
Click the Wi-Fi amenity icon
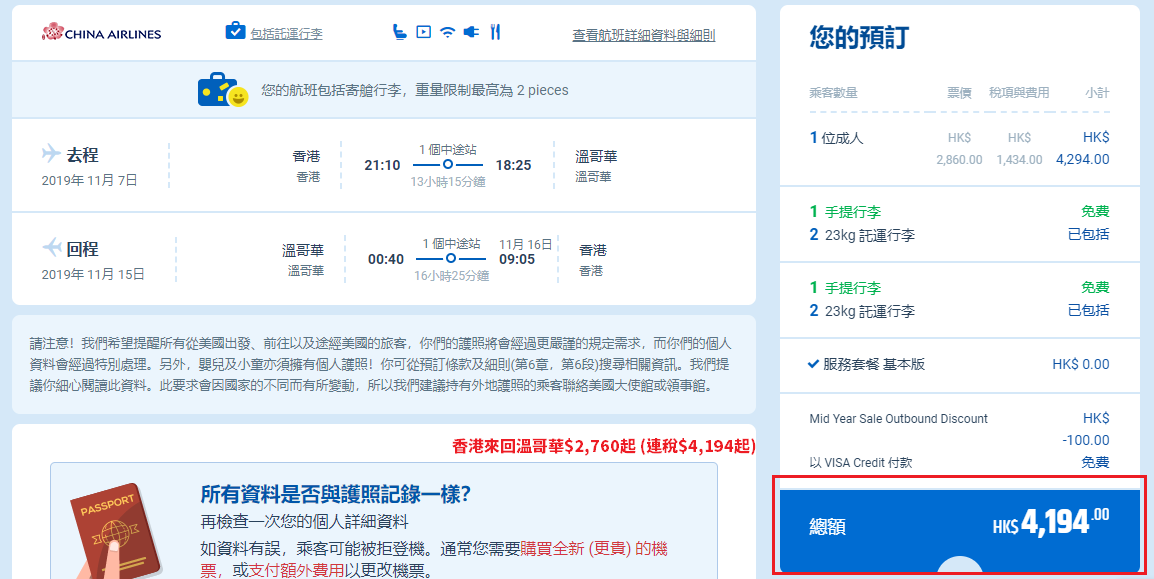pos(447,32)
